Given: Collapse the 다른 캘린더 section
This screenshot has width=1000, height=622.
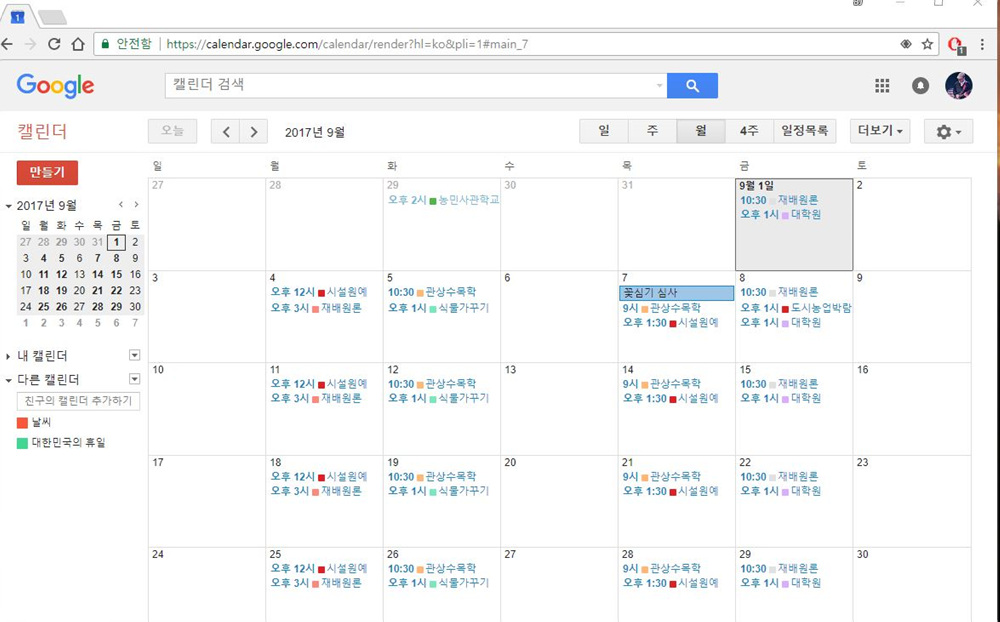Looking at the screenshot, I should 9,380.
